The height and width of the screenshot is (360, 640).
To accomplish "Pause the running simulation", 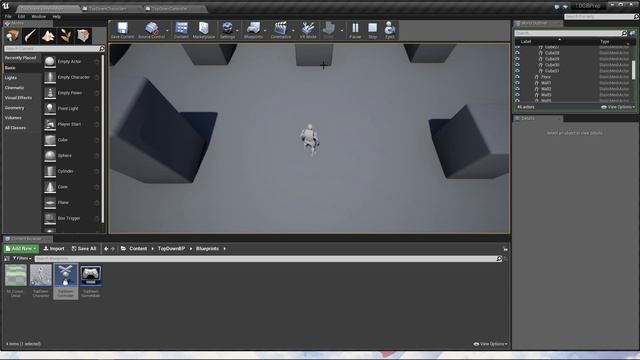I will click(x=355, y=31).
